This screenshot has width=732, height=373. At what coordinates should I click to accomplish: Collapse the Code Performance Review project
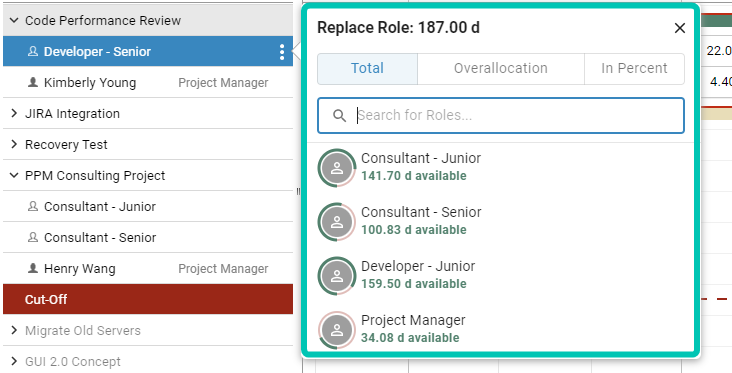coord(14,21)
